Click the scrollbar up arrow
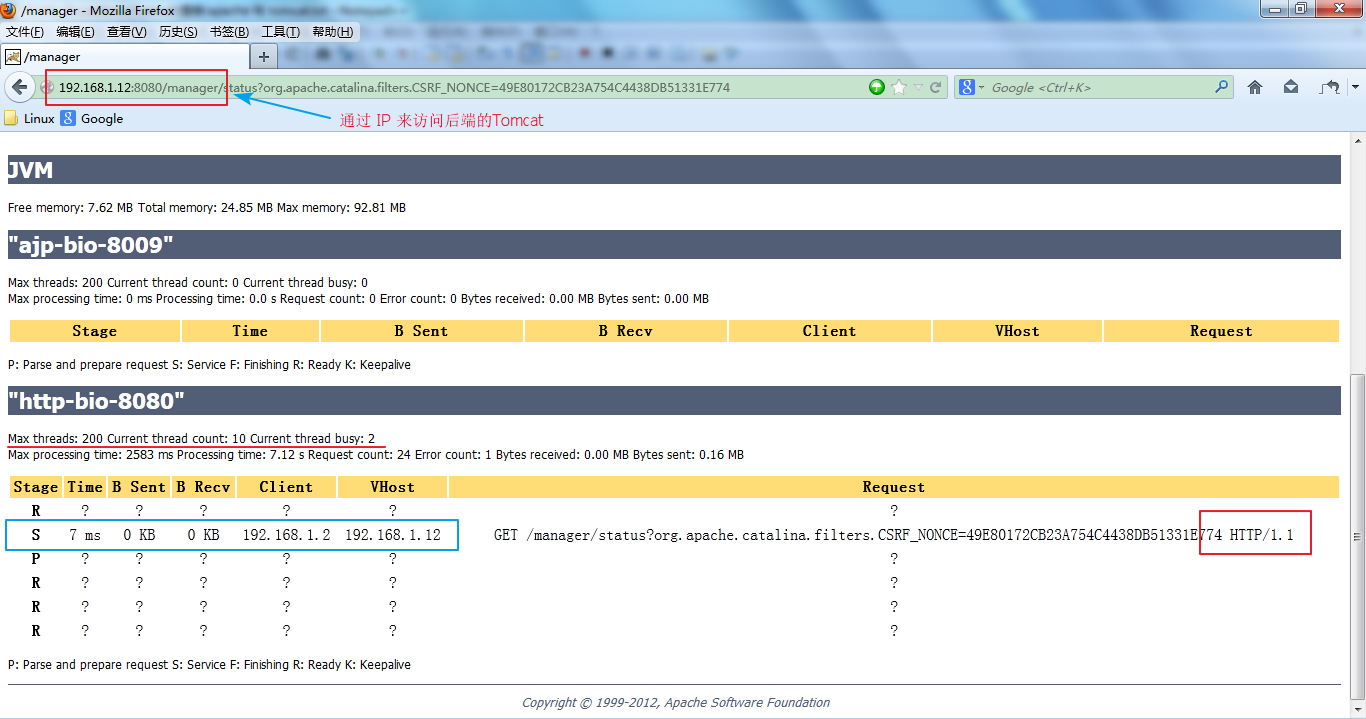1366x719 pixels. pos(1357,143)
